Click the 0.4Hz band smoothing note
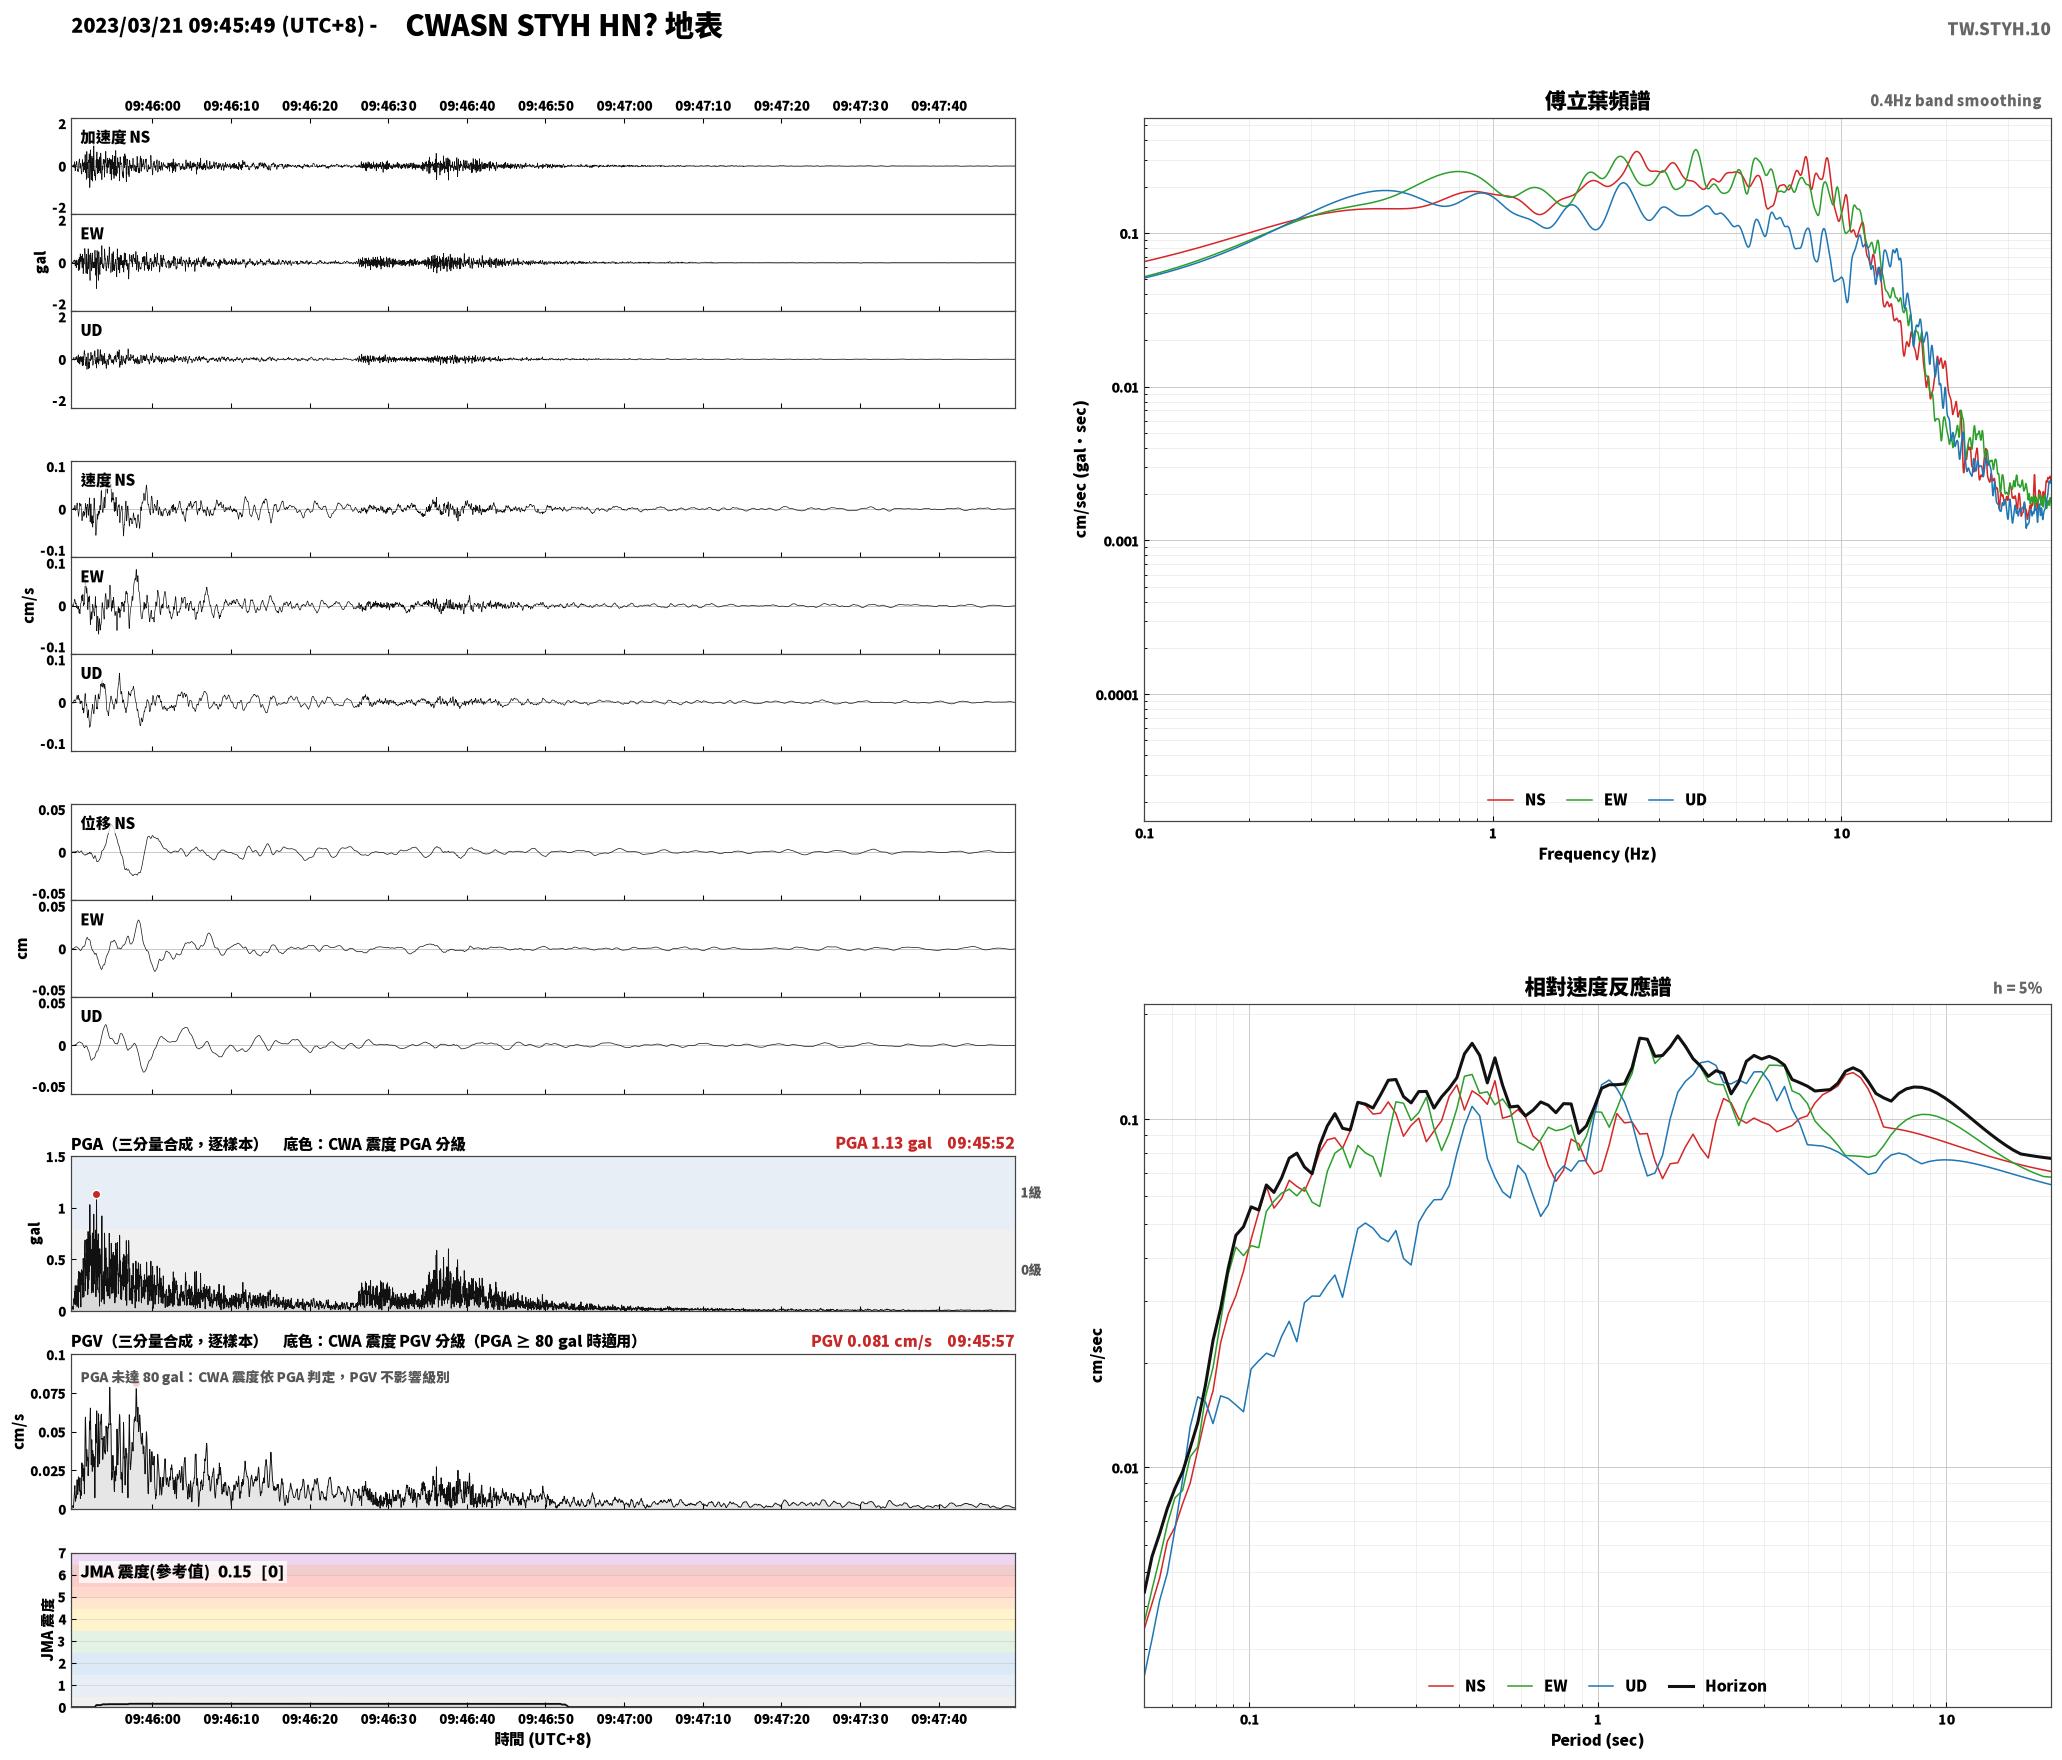The width and height of the screenshot is (2062, 1760). pos(1955,101)
